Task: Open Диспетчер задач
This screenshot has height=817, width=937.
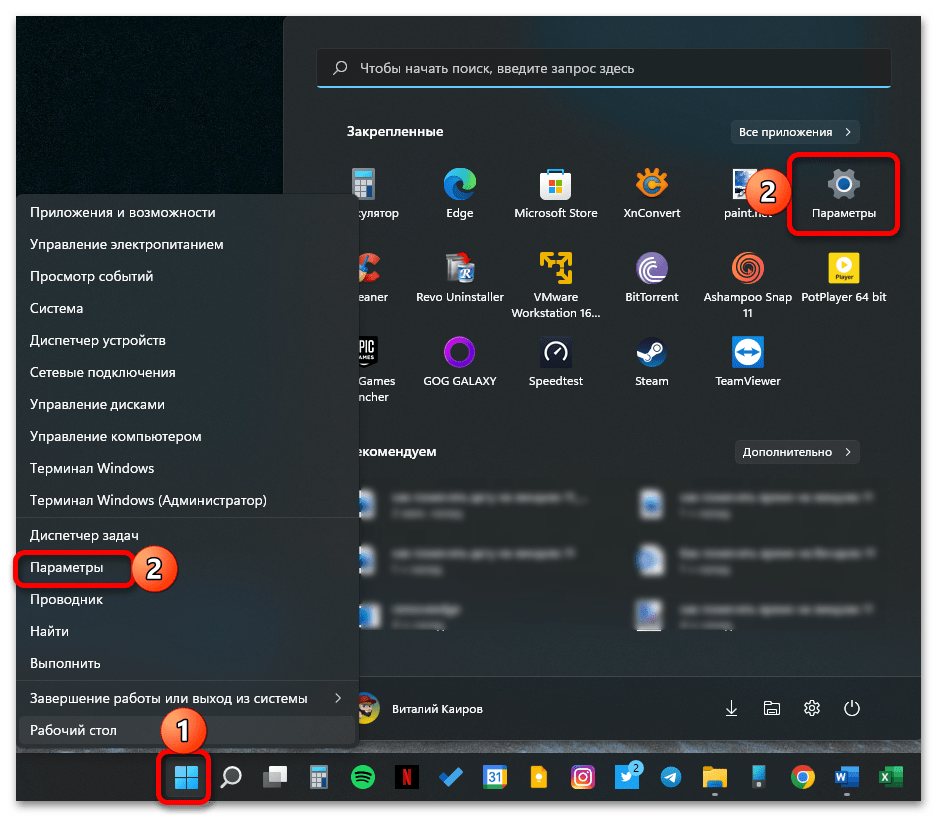Action: [x=187, y=535]
